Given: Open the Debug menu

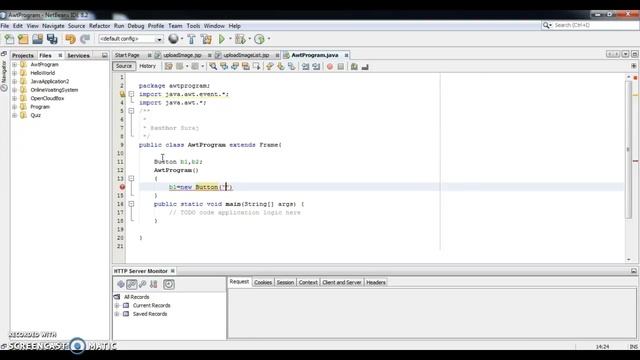Looking at the screenshot, I should pos(136,26).
